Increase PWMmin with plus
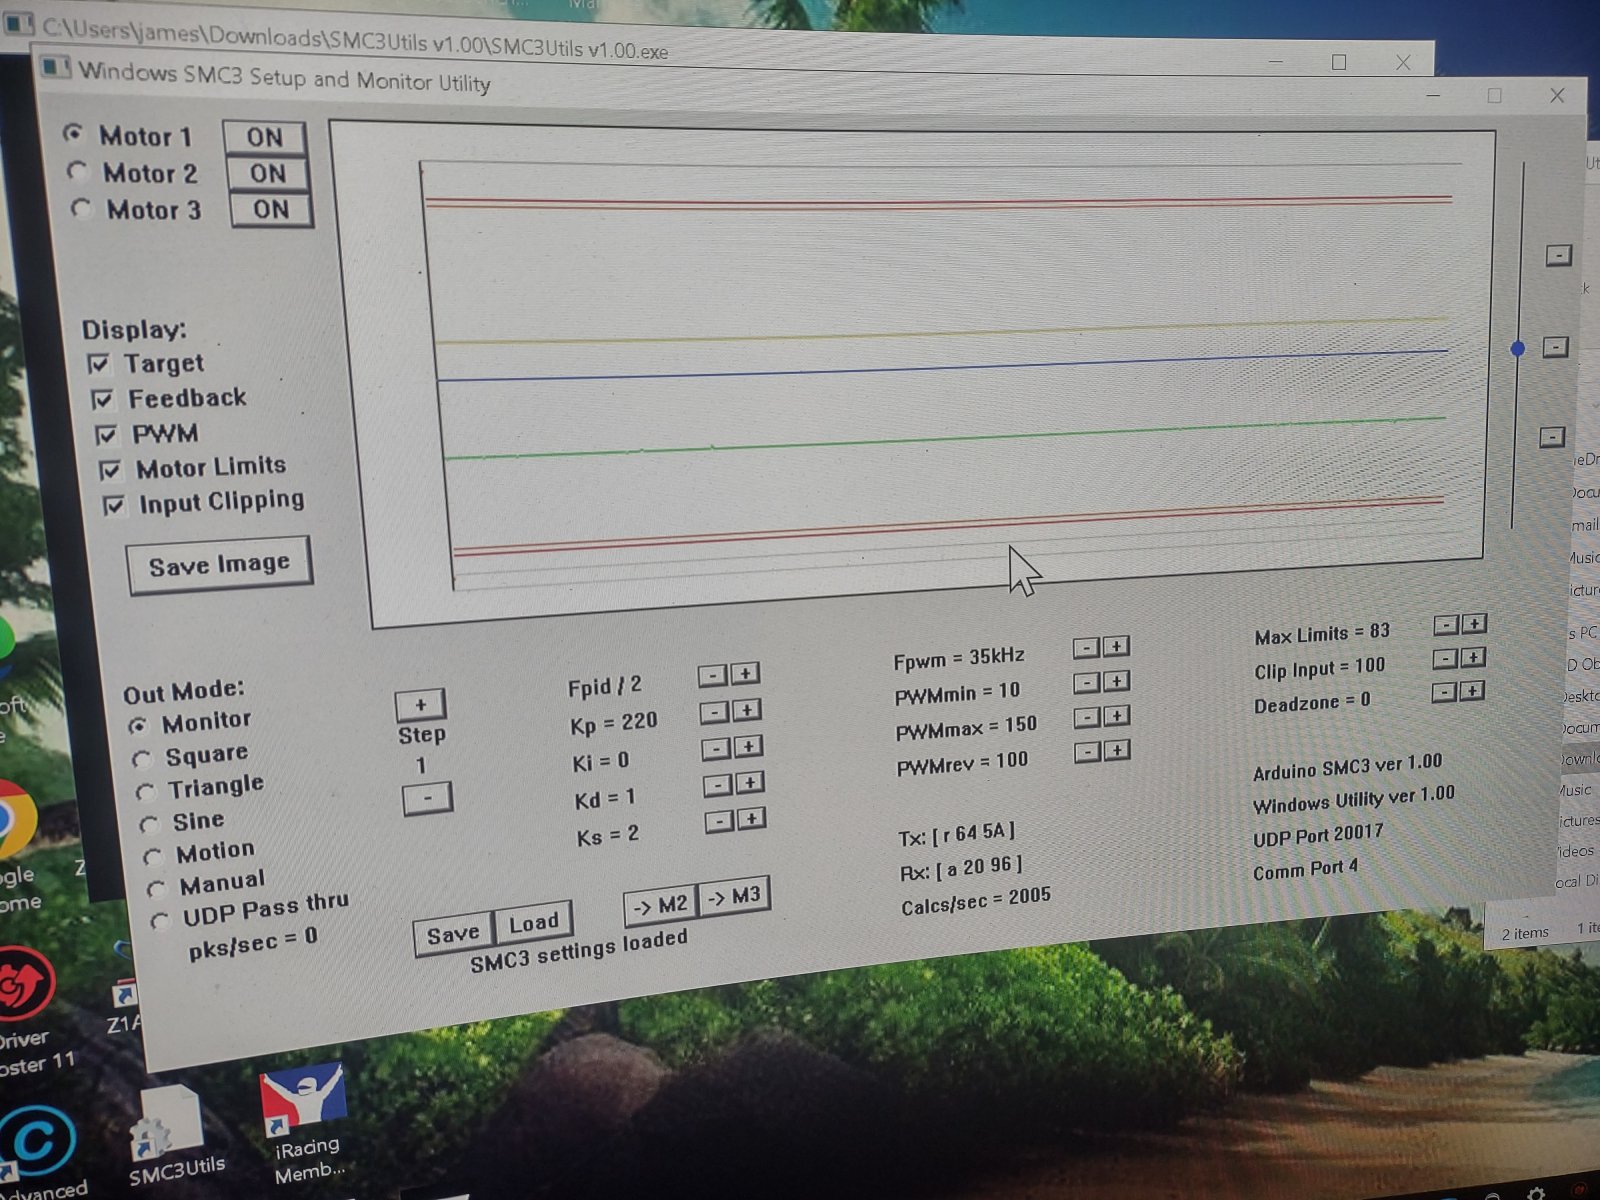 point(1117,681)
